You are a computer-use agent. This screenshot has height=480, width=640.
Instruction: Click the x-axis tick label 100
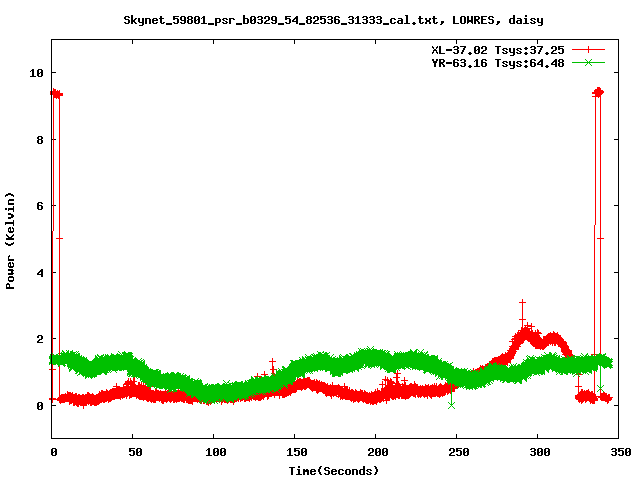coord(216,452)
